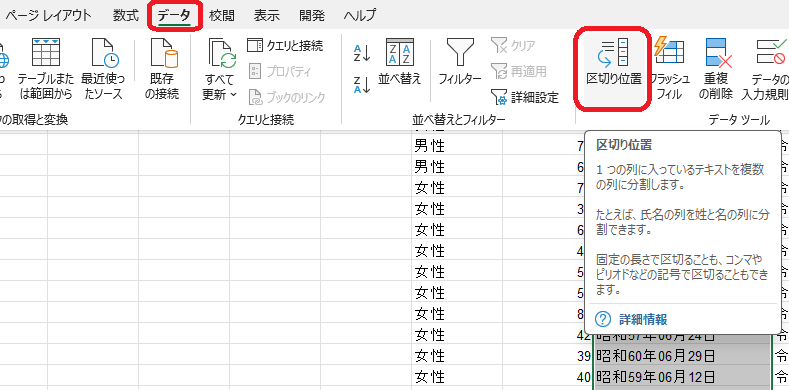The image size is (789, 390).
Task: Open 最近使ったソース
Action: [102, 69]
